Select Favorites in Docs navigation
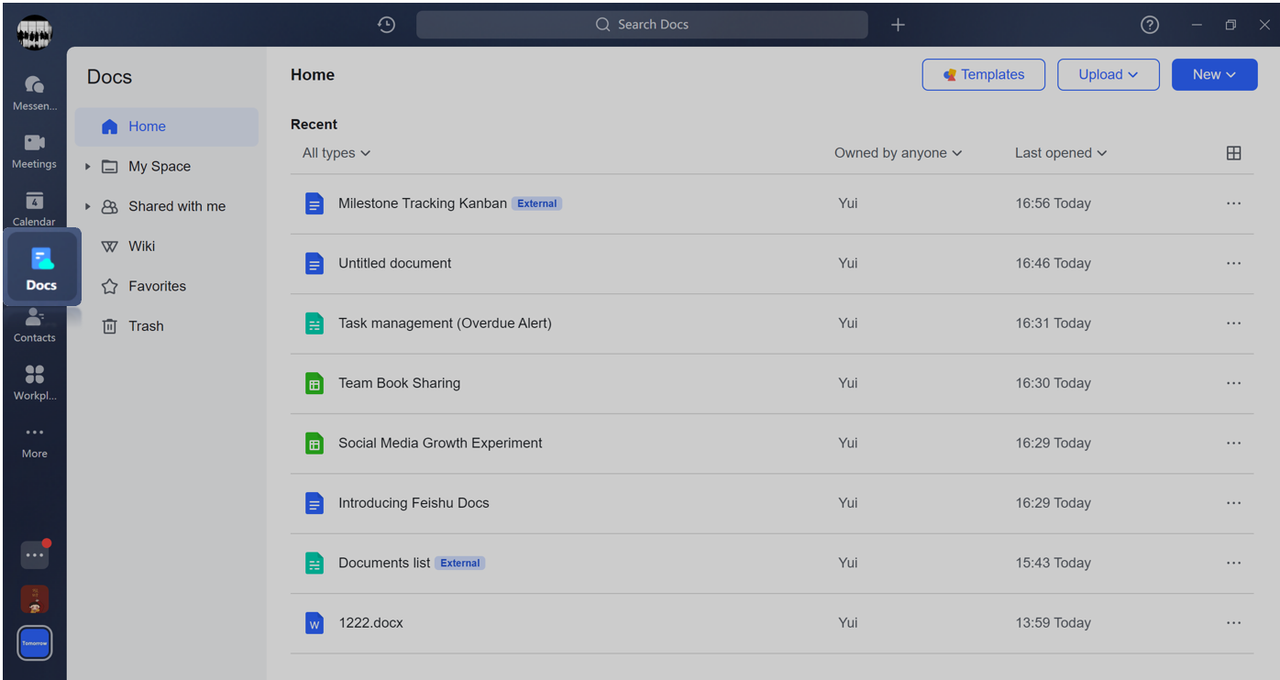This screenshot has width=1280, height=680. tap(157, 286)
